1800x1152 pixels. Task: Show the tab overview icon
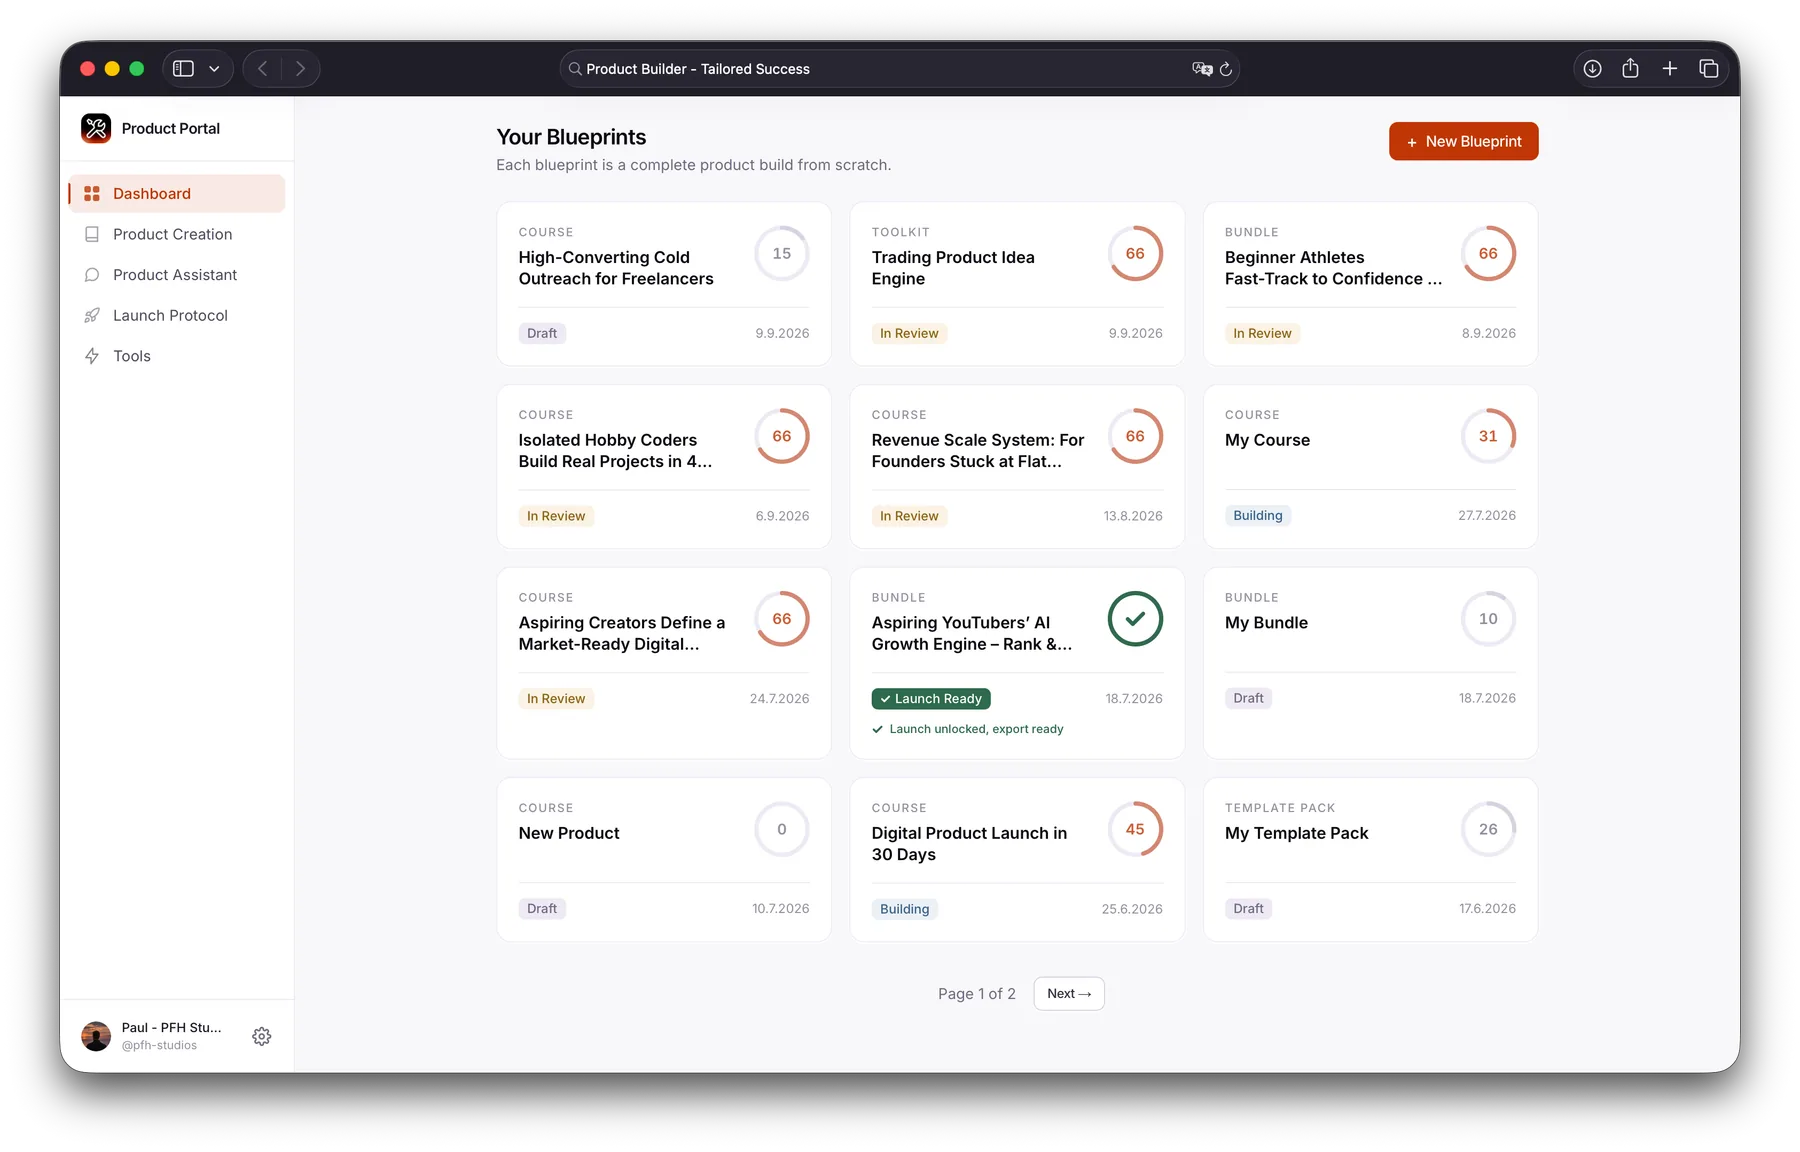1709,69
